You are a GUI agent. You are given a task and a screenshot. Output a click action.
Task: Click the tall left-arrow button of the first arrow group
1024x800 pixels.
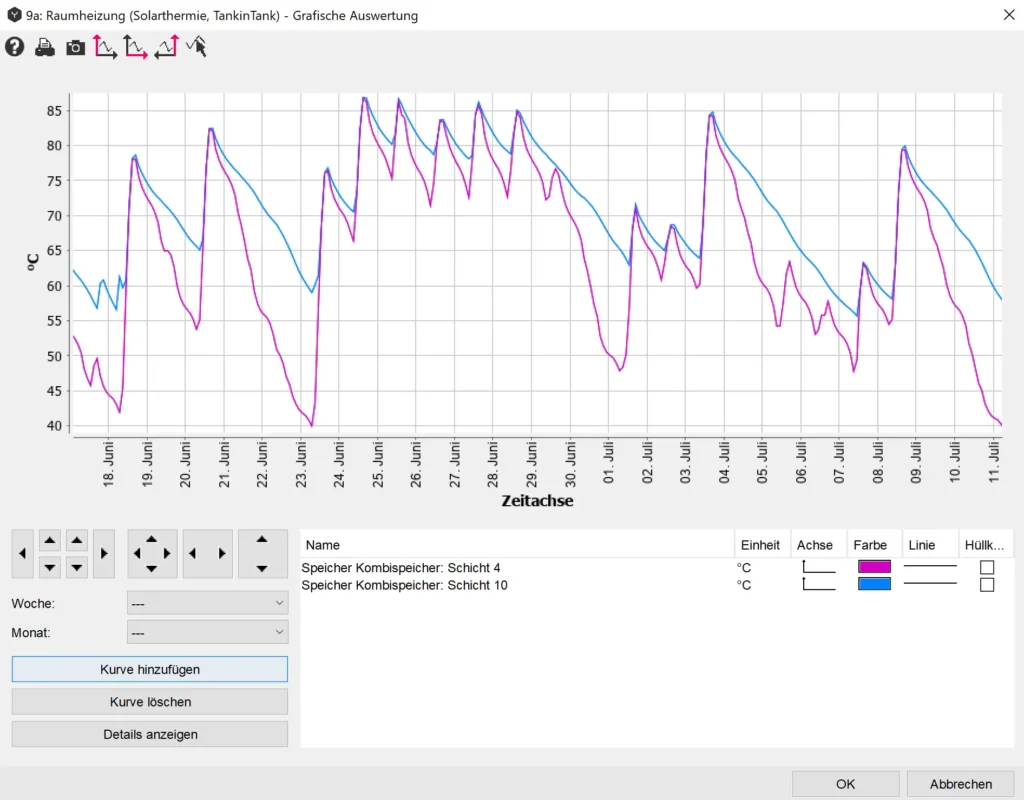[x=23, y=554]
